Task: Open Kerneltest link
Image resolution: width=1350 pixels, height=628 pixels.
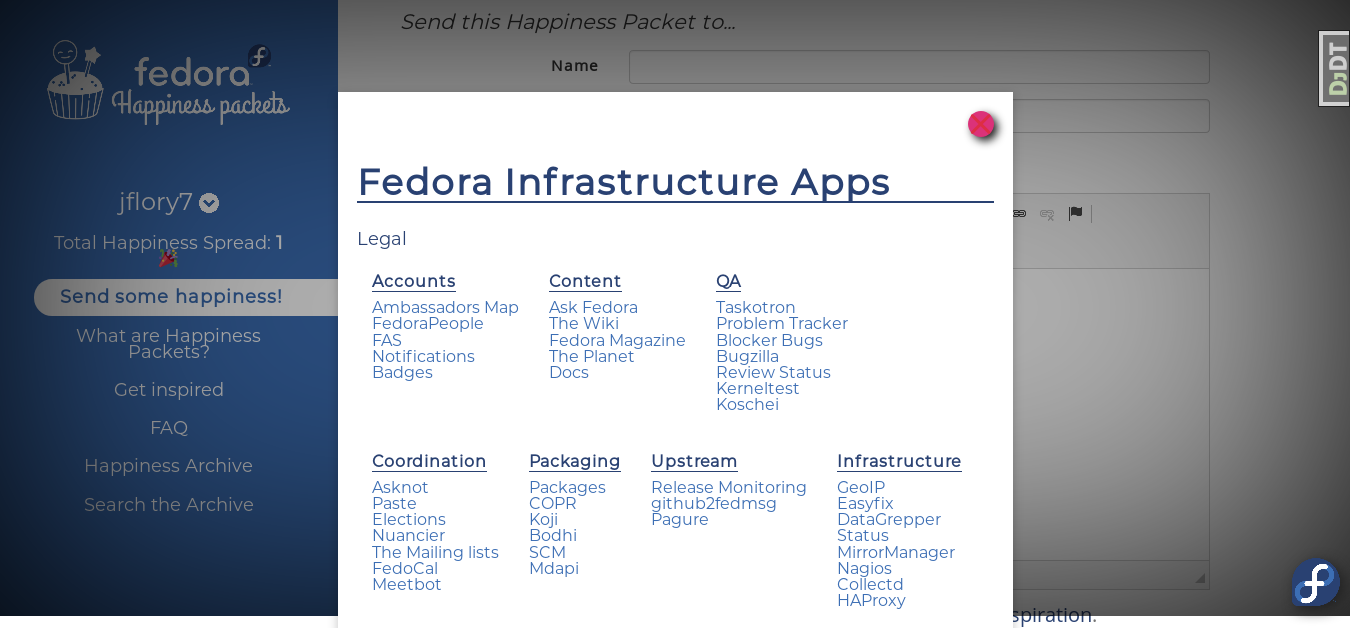Action: tap(758, 389)
